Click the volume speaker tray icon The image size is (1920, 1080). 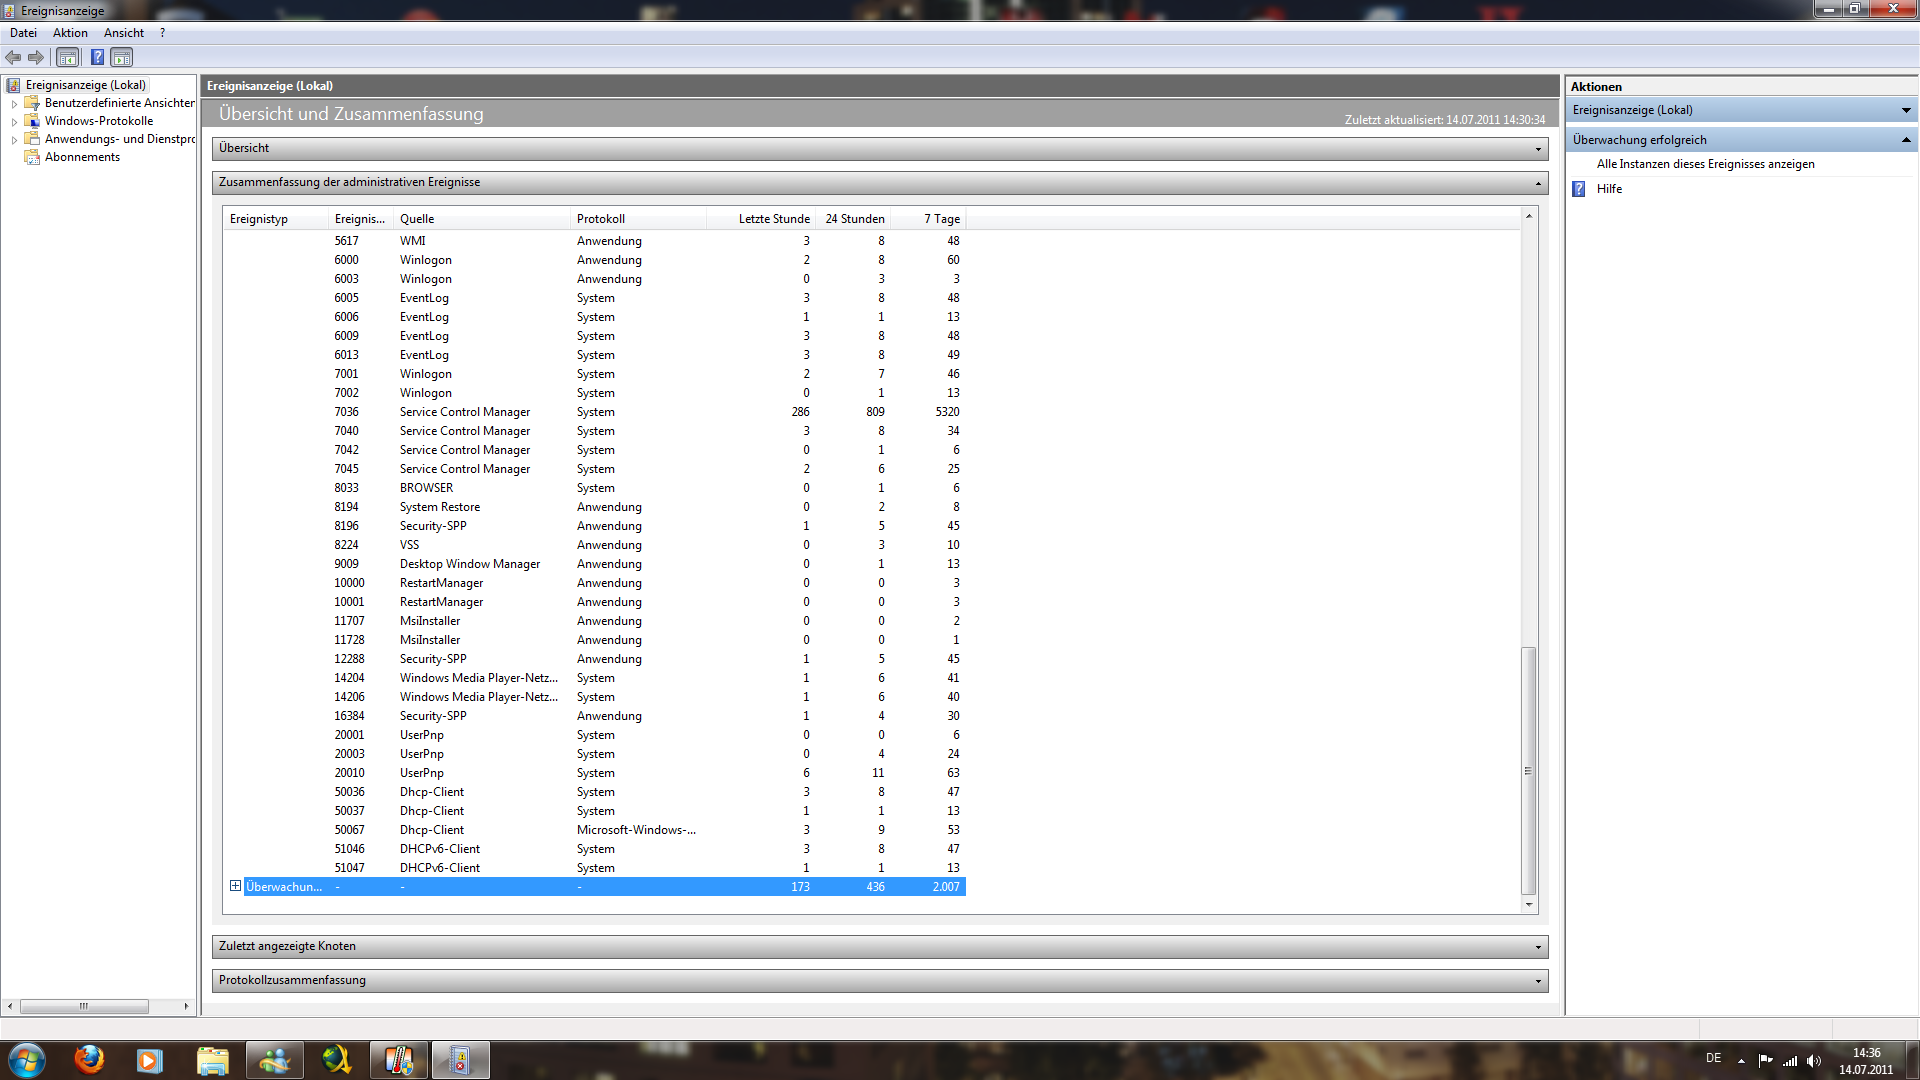[x=1814, y=1061]
